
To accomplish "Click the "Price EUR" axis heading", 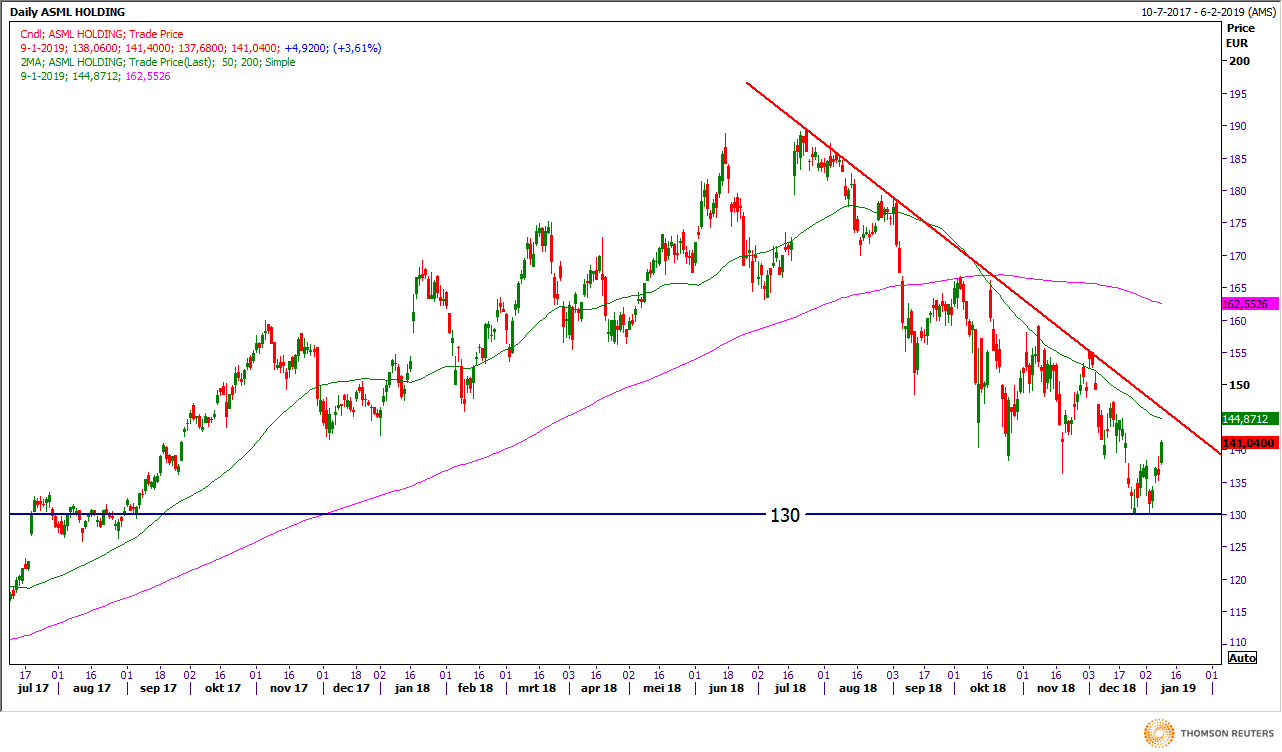I will pyautogui.click(x=1238, y=36).
